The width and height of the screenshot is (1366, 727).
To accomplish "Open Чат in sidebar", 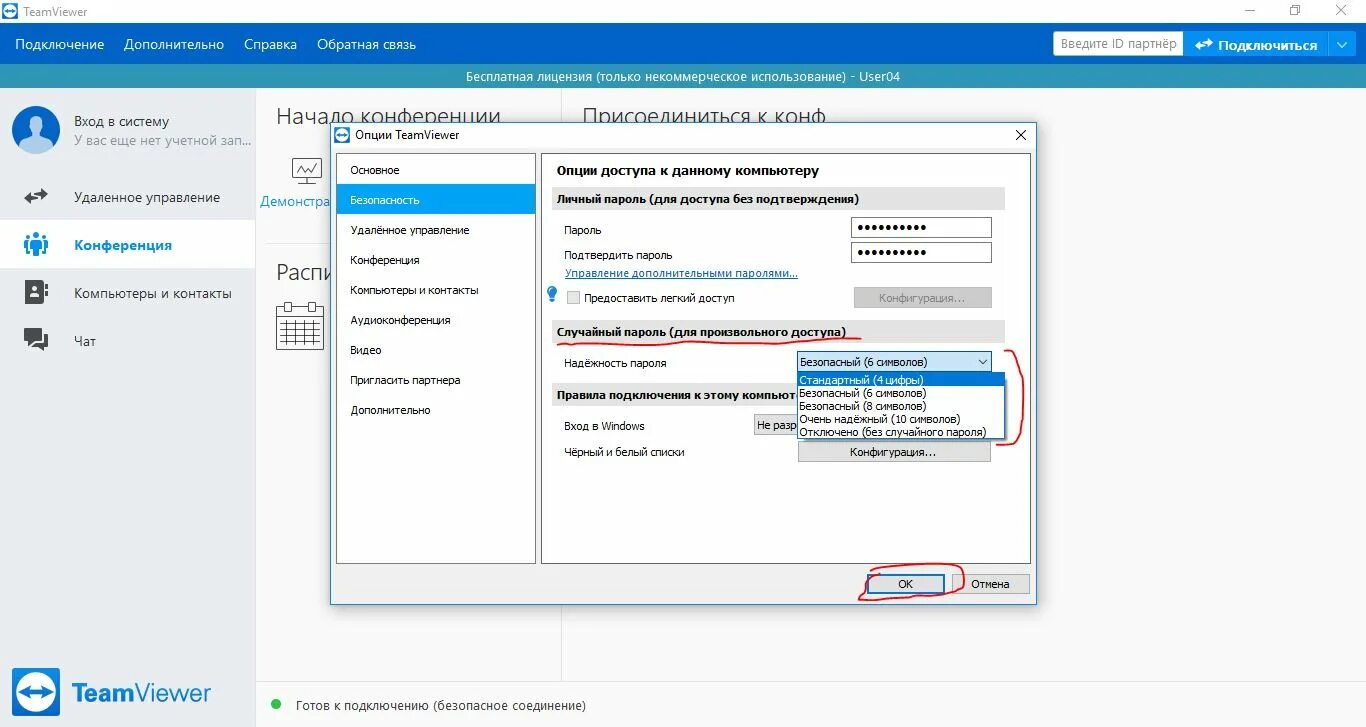I will [x=128, y=341].
